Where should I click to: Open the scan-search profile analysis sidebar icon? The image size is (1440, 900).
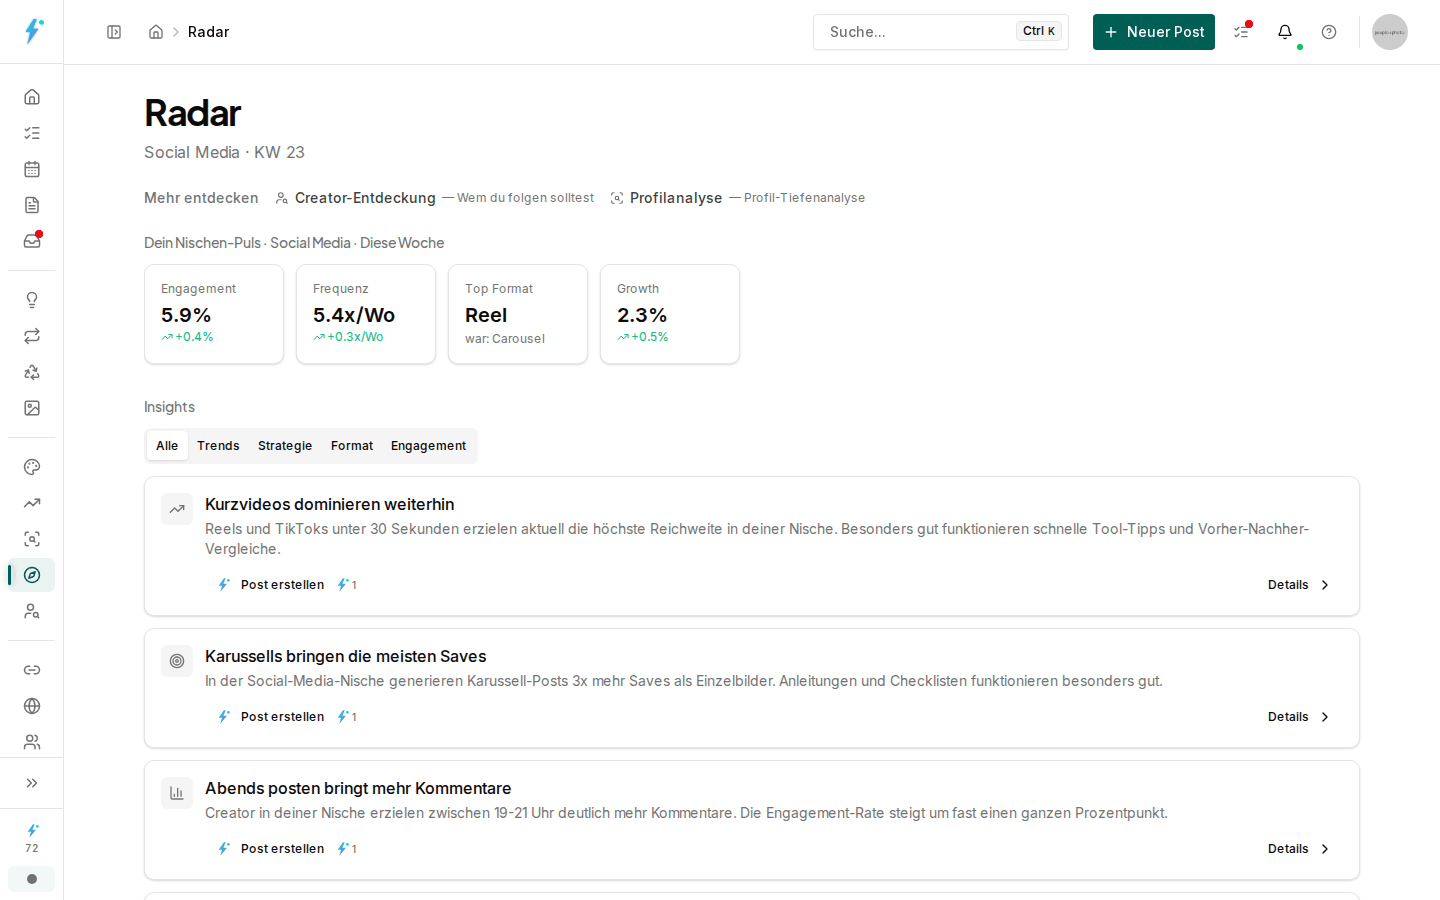32,539
